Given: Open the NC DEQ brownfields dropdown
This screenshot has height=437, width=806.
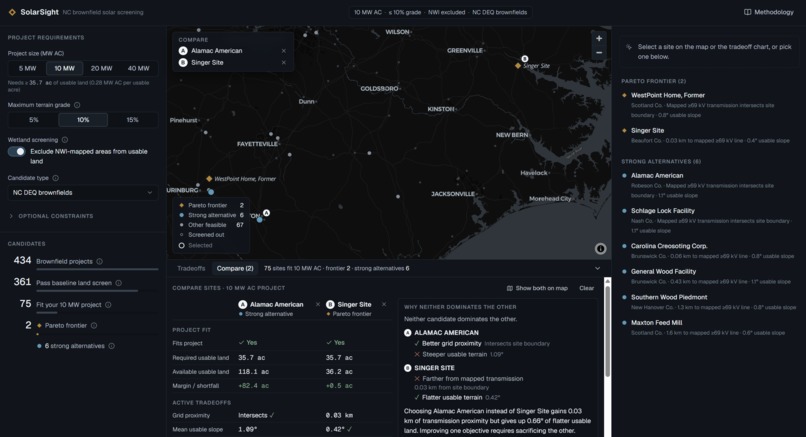Looking at the screenshot, I should (83, 193).
